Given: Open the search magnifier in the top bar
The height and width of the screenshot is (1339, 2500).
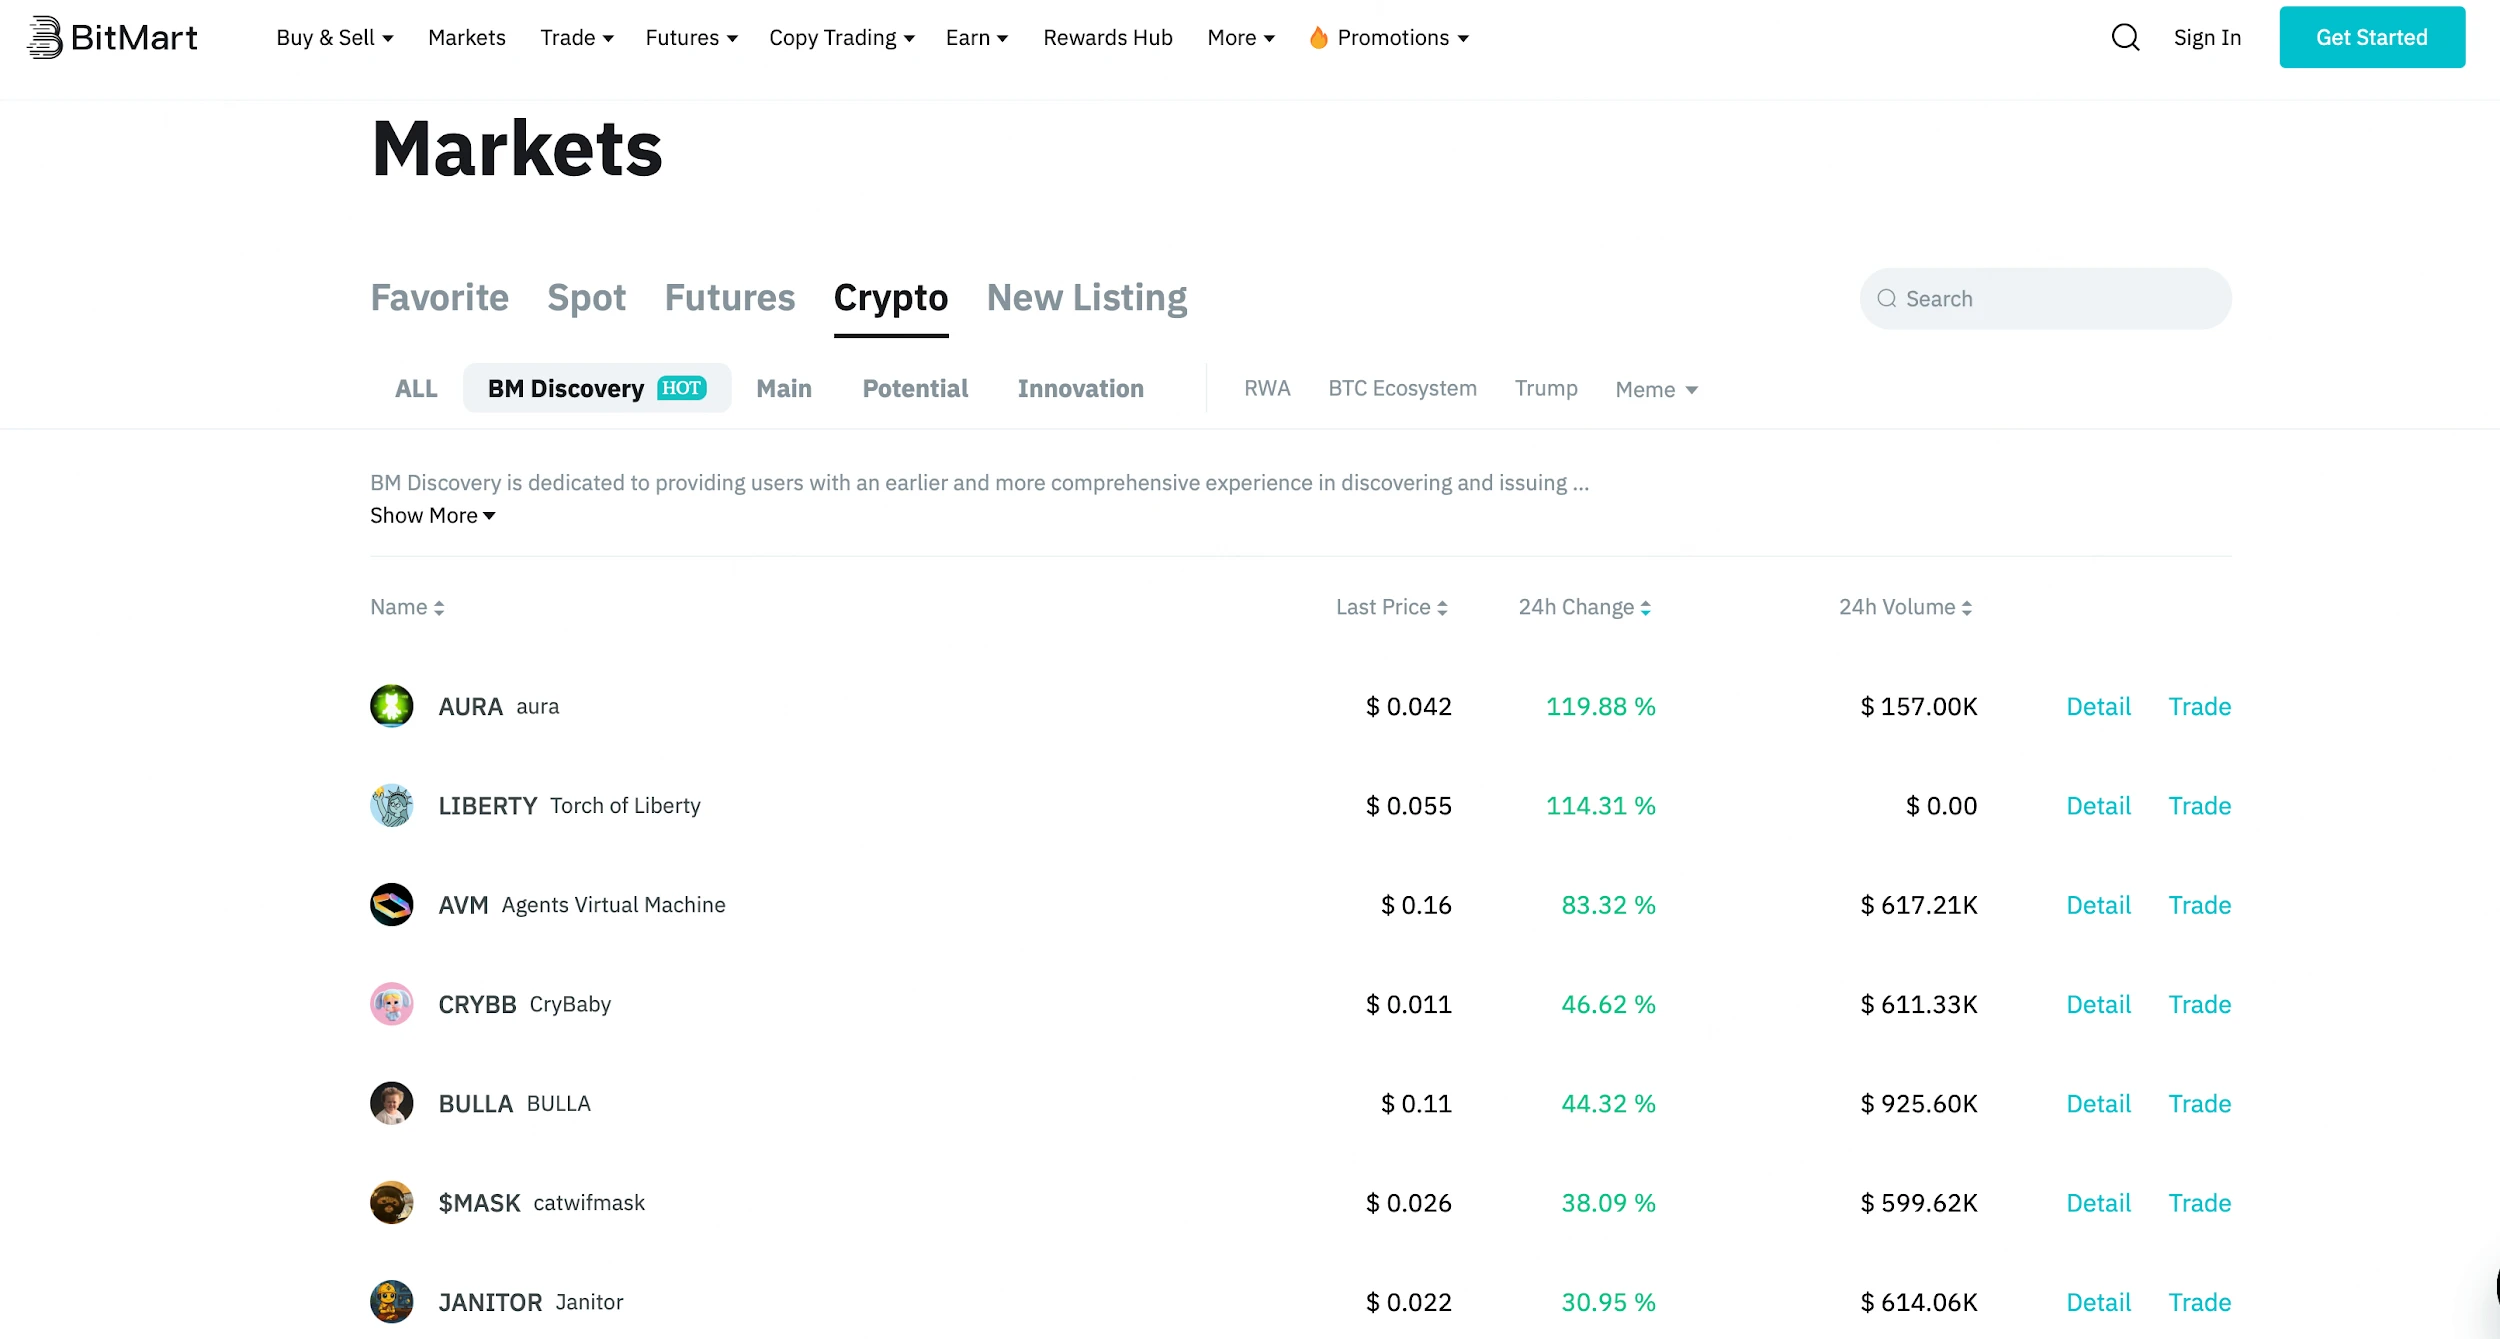Looking at the screenshot, I should [2126, 37].
